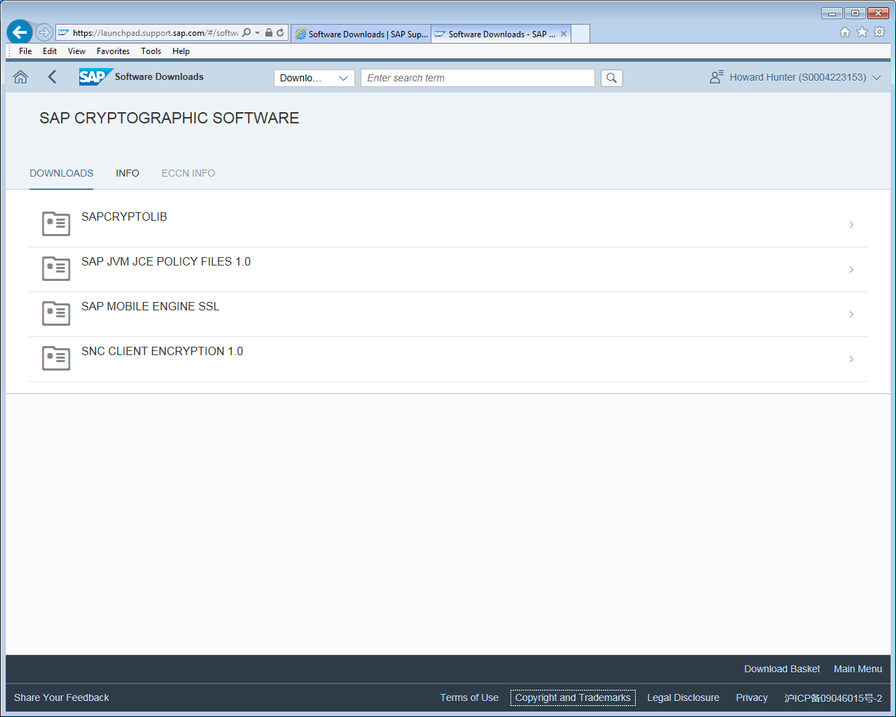Click the SAPCRYPTOLIB package icon
The image size is (896, 717).
point(55,223)
